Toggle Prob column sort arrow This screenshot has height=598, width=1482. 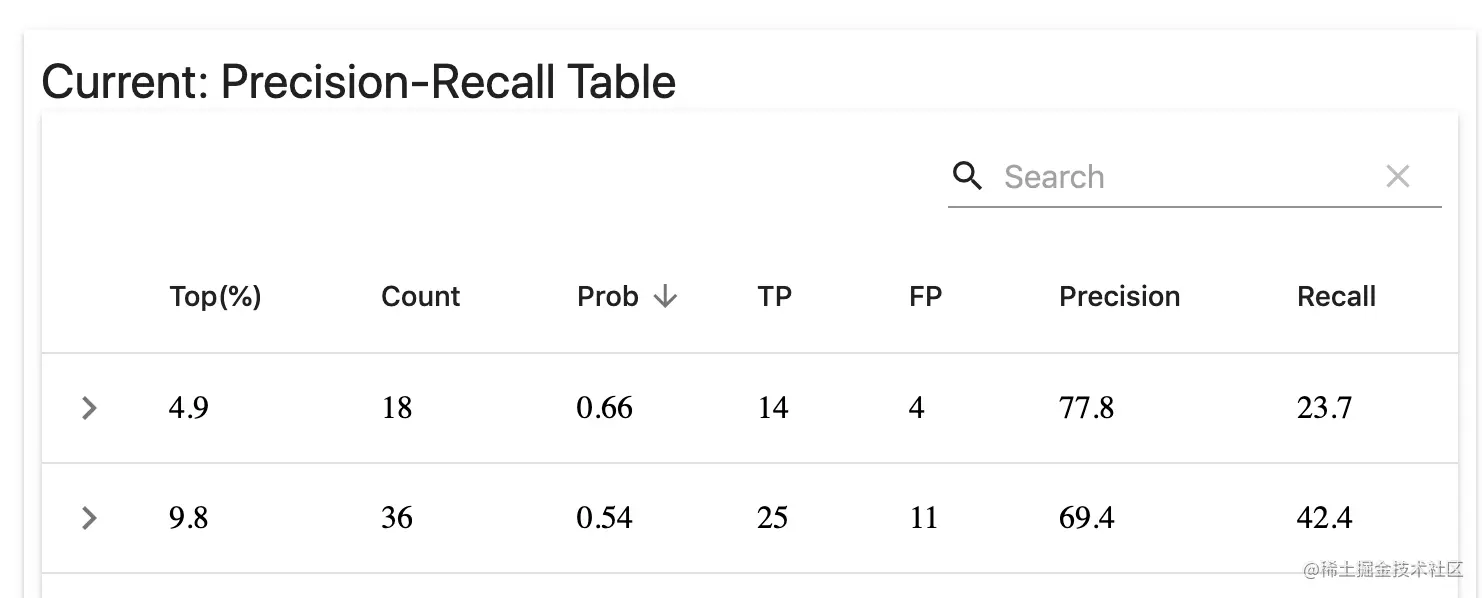(665, 297)
